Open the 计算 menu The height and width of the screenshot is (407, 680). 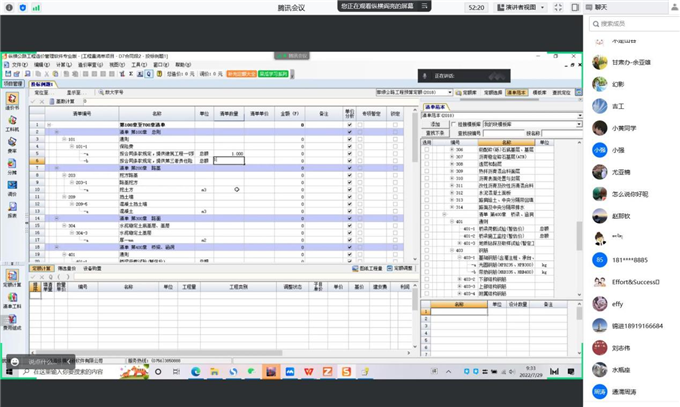point(61,64)
